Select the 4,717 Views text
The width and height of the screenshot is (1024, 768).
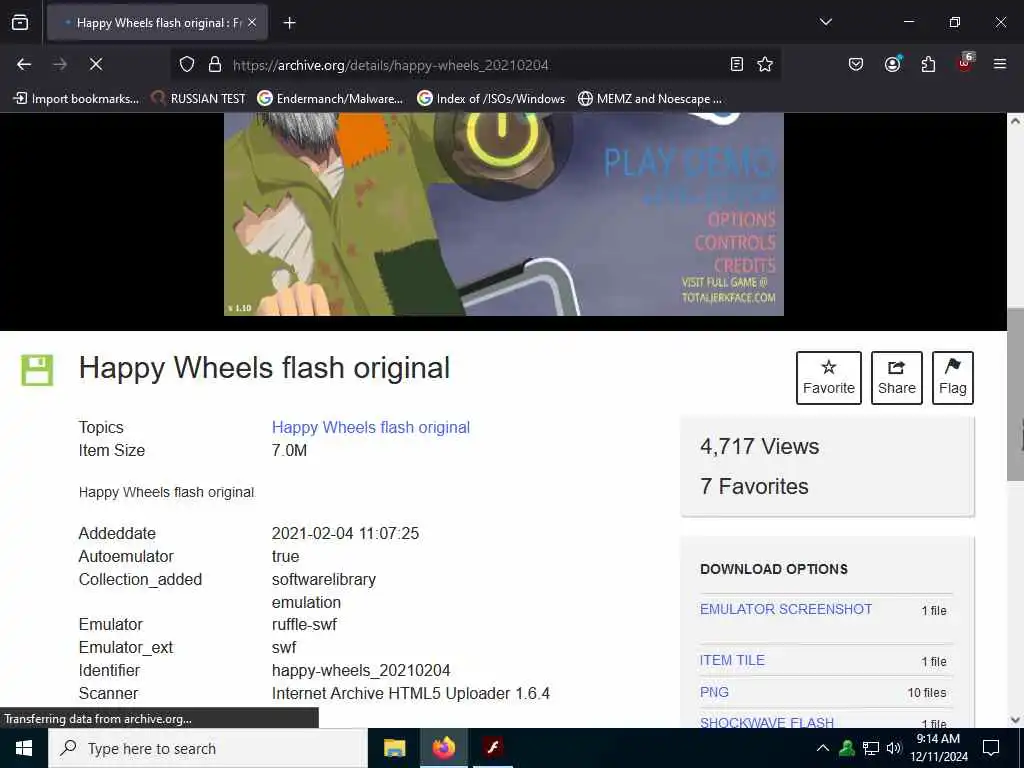coord(760,447)
